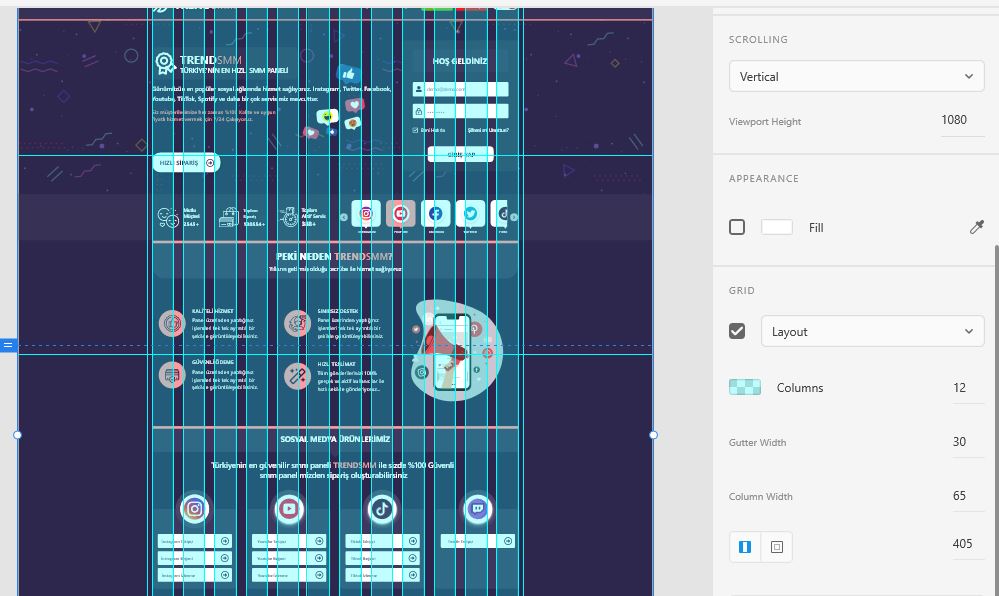The height and width of the screenshot is (596, 999).
Task: Select the different margins per side icon
Action: point(777,547)
